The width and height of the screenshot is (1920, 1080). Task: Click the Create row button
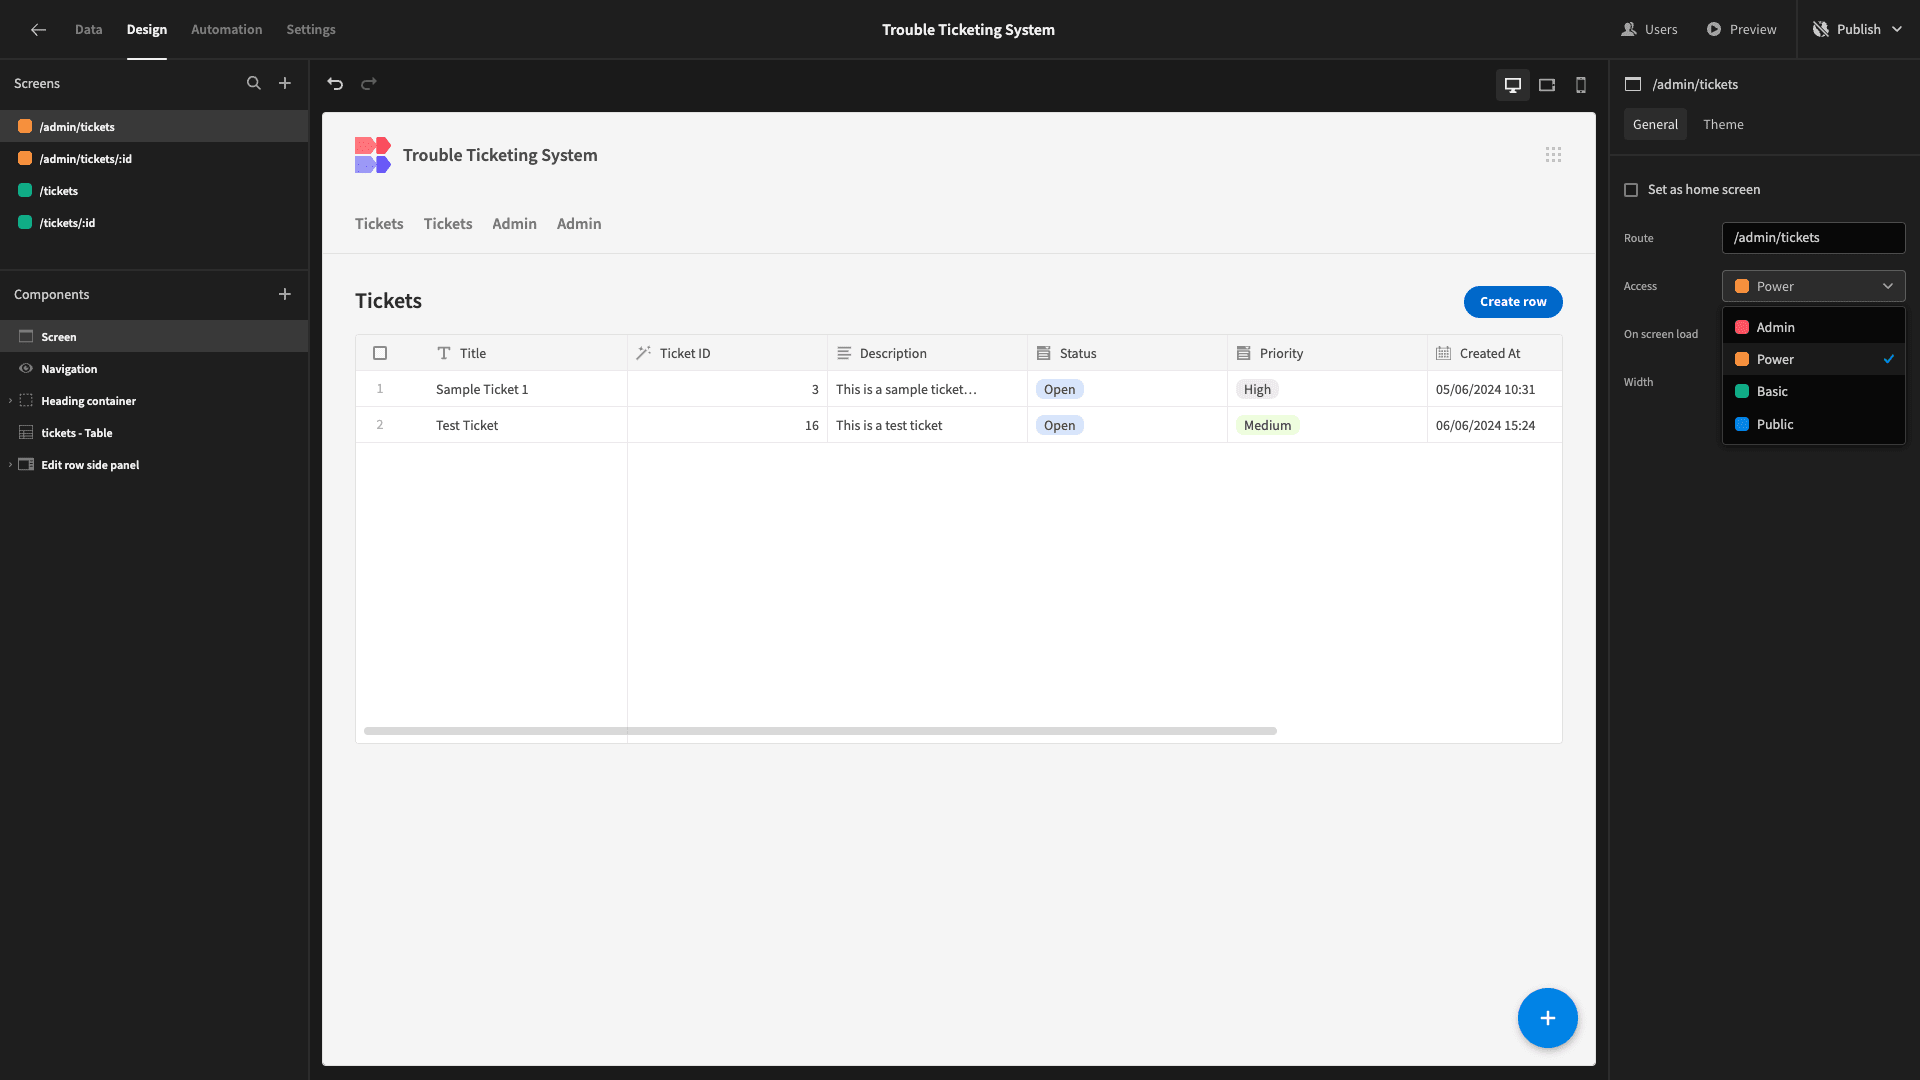[1513, 302]
